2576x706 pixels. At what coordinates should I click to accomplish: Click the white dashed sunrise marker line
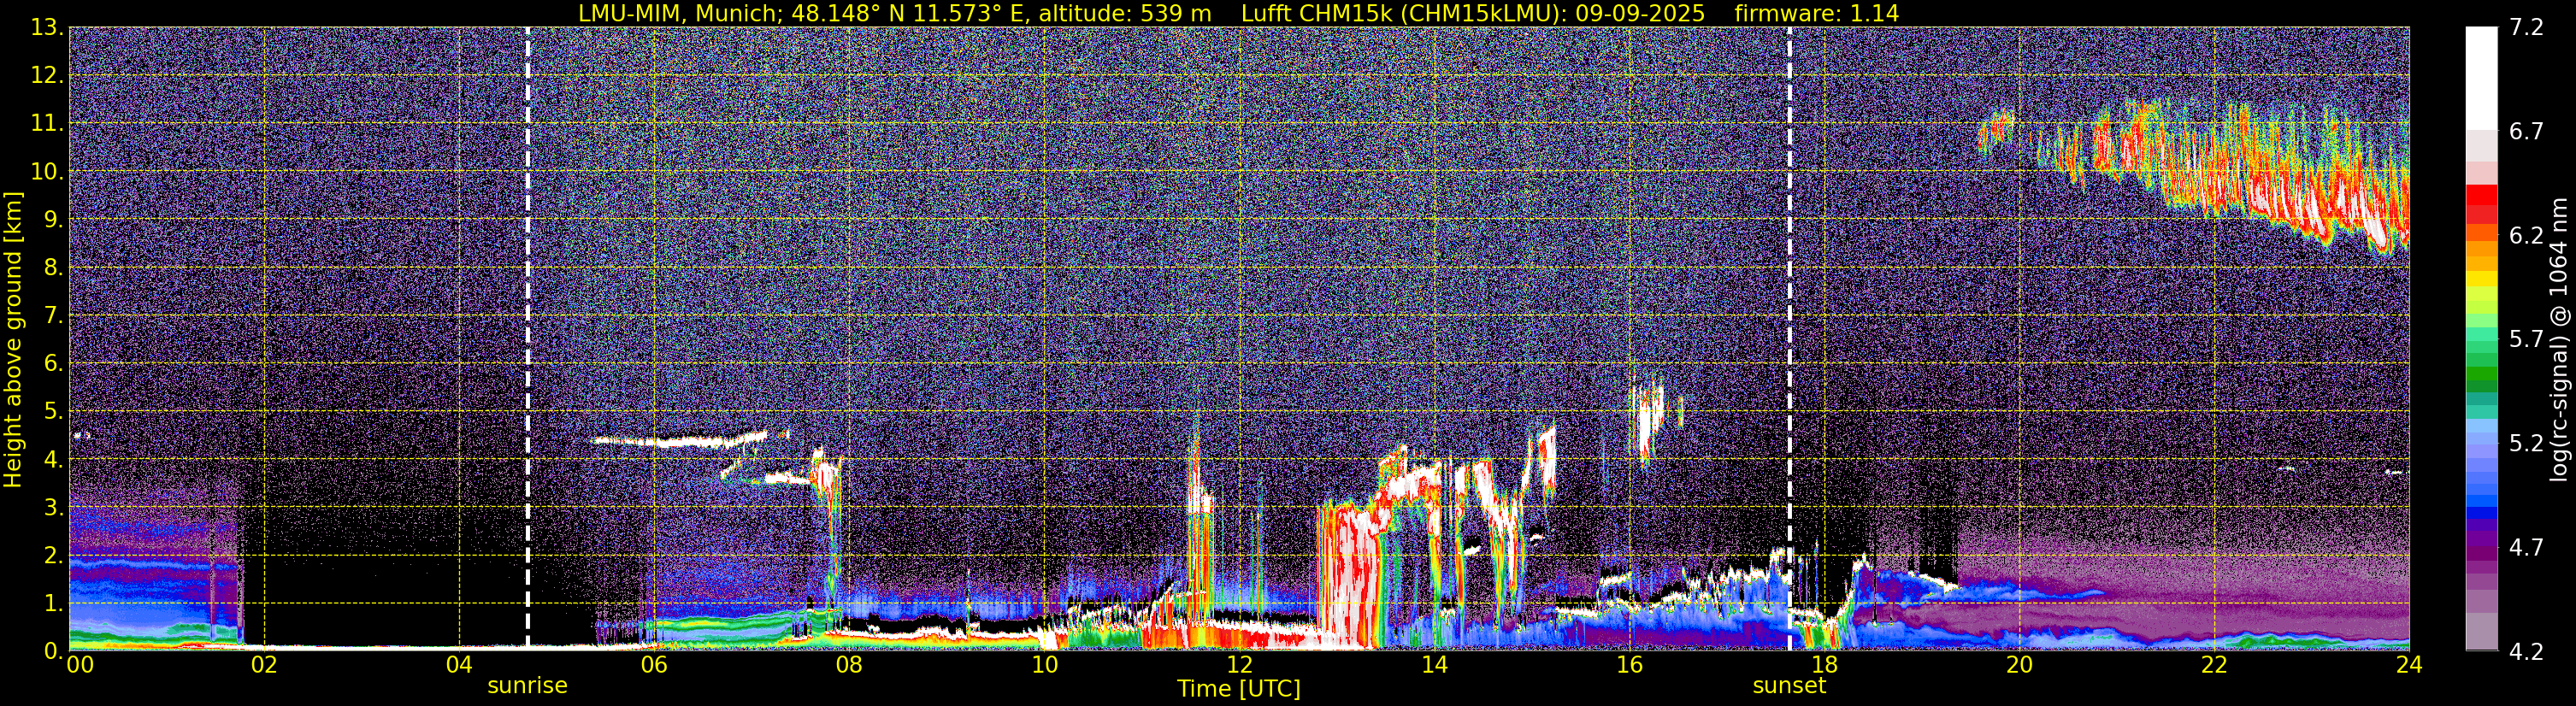[527, 339]
